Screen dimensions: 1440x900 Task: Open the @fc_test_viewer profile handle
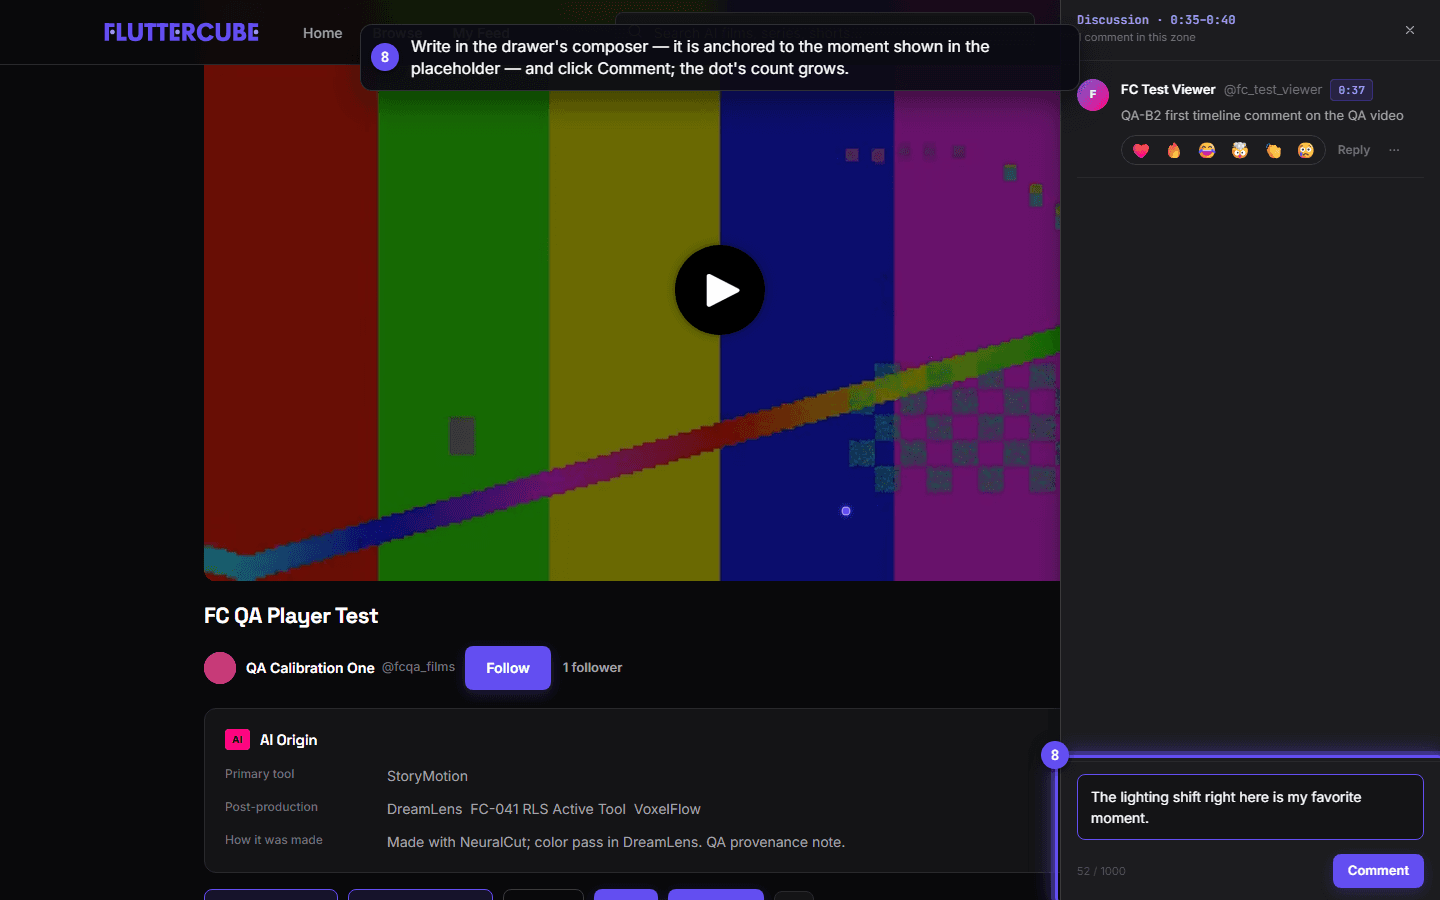[x=1273, y=90]
